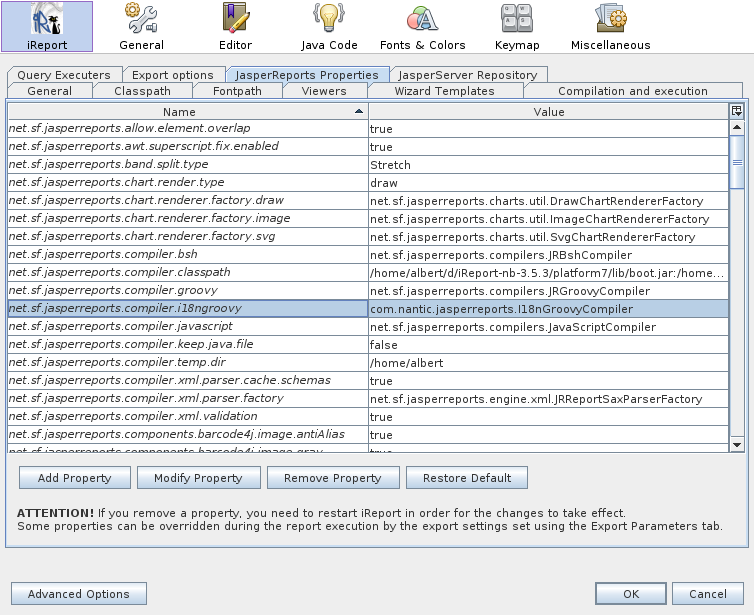Image resolution: width=754 pixels, height=615 pixels.
Task: Open the General options category
Action: (141, 26)
